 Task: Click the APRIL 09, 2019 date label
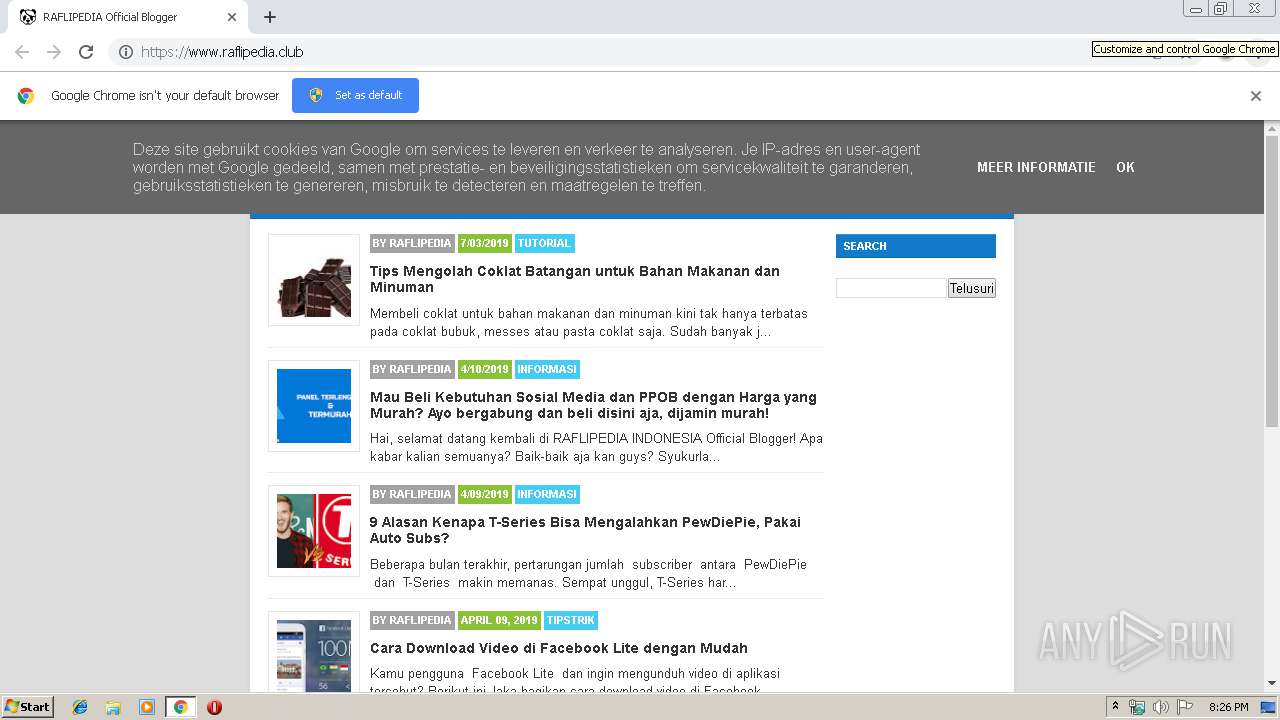[499, 620]
